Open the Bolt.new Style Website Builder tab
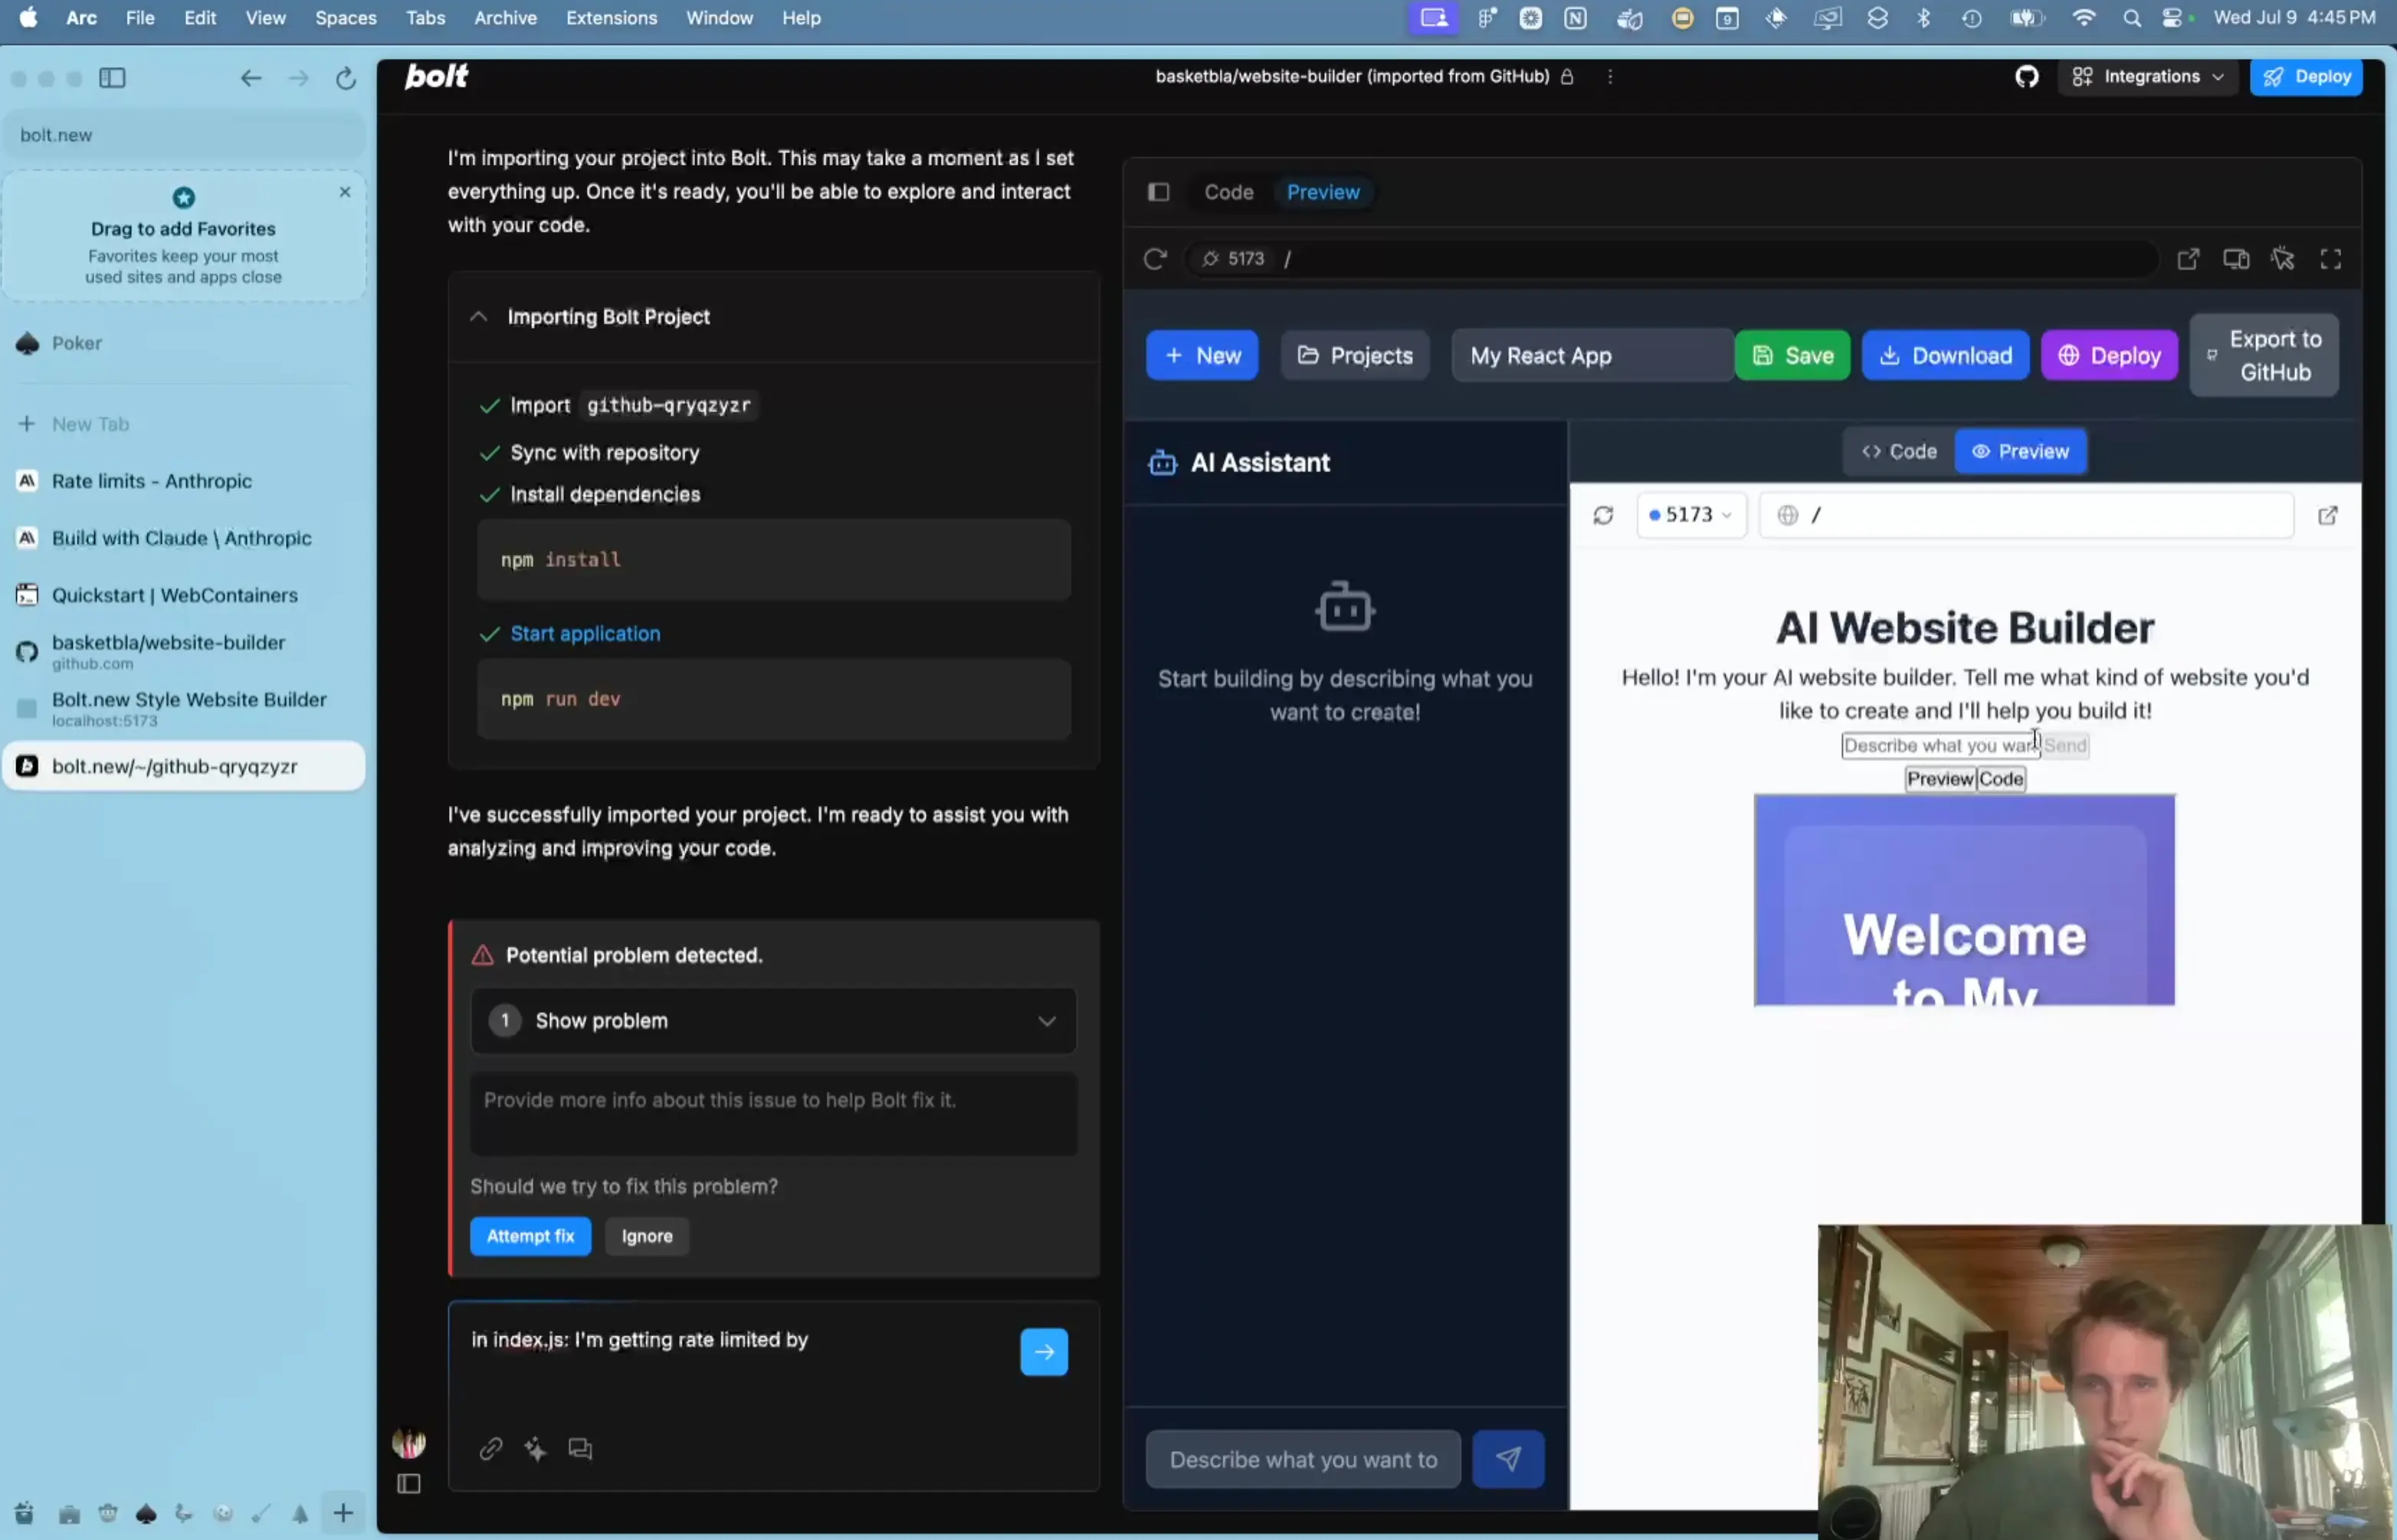 click(x=184, y=709)
